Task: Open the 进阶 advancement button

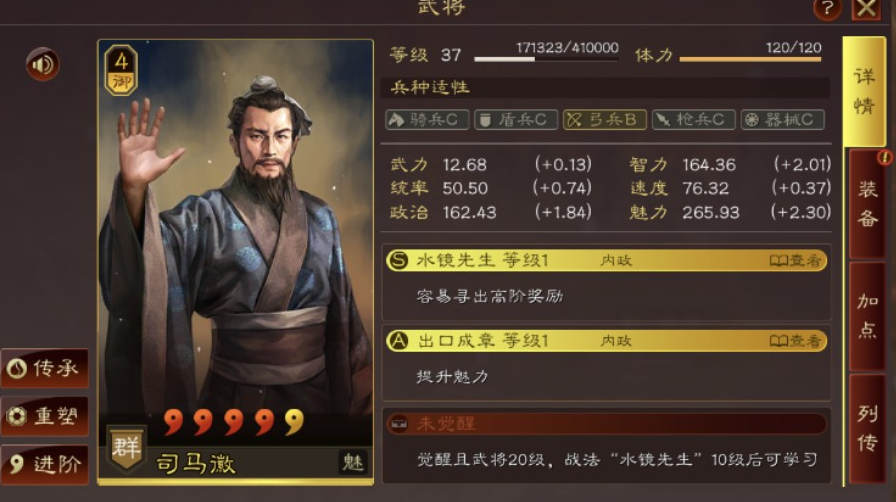Action: [45, 464]
